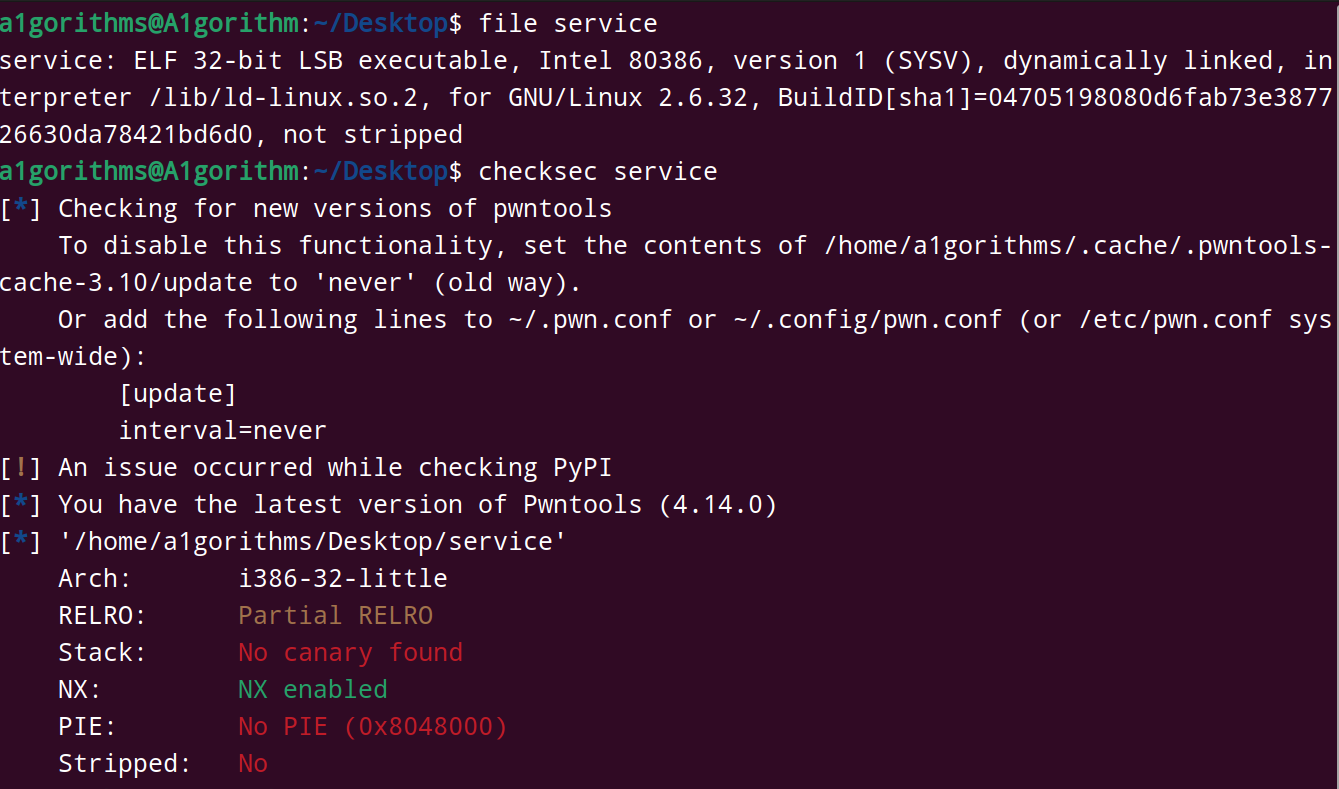
Task: Click the 'file service' command text
Action: pyautogui.click(x=568, y=23)
